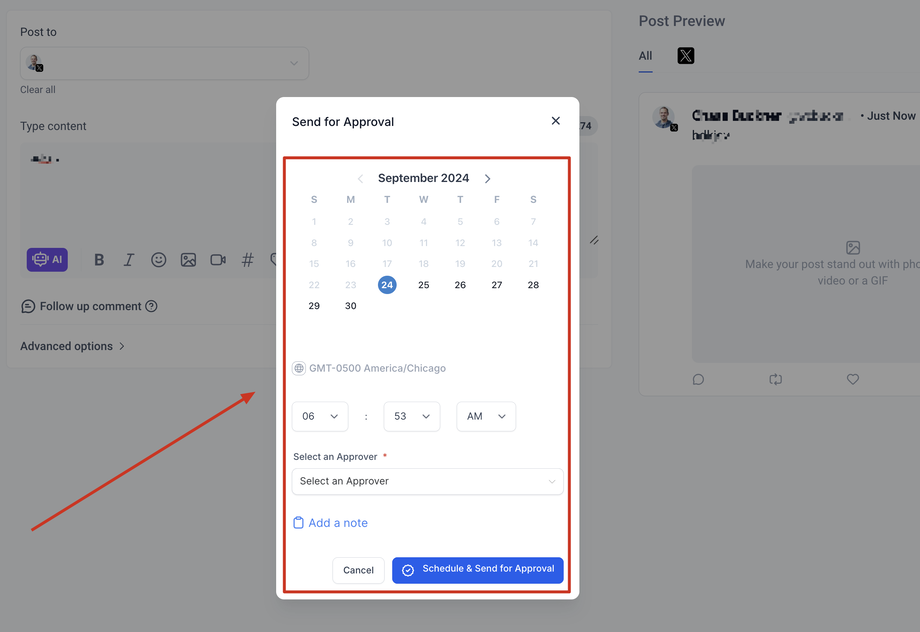
Task: Toggle bold text formatting
Action: click(x=99, y=260)
